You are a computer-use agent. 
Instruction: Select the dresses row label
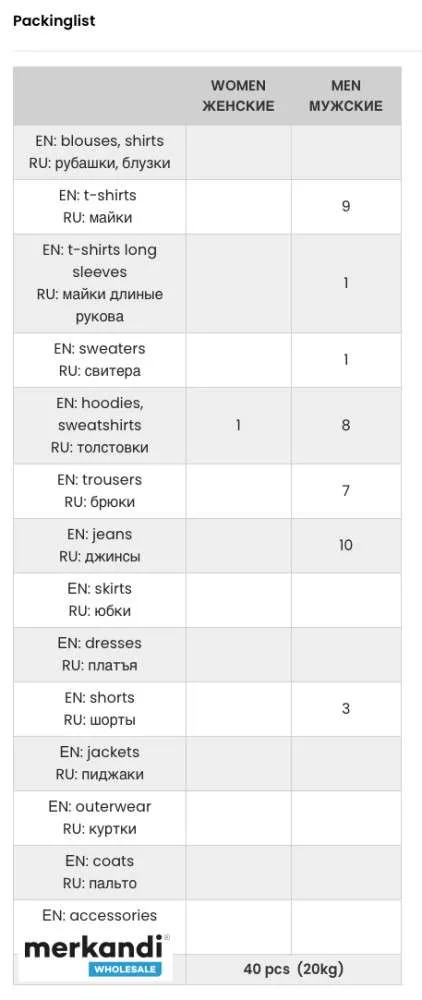click(99, 654)
